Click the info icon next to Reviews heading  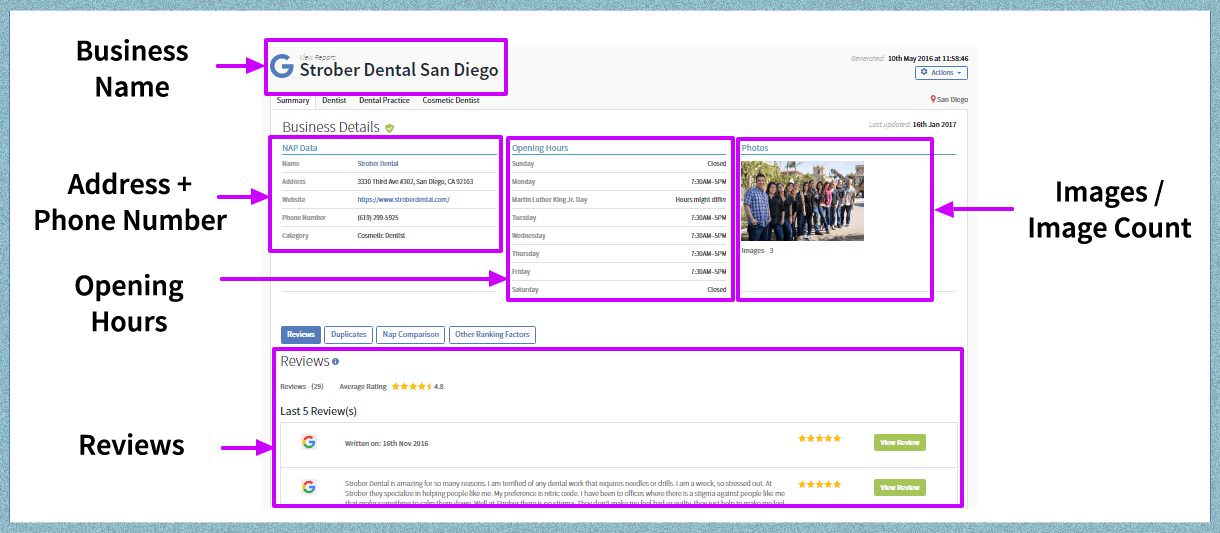(335, 362)
